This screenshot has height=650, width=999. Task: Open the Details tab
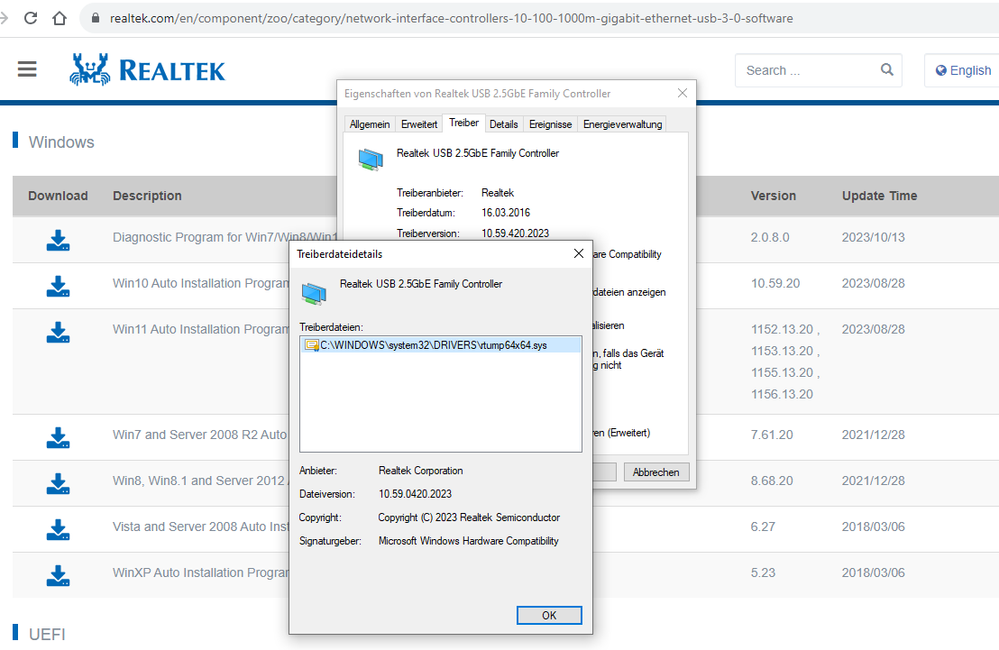[x=503, y=124]
